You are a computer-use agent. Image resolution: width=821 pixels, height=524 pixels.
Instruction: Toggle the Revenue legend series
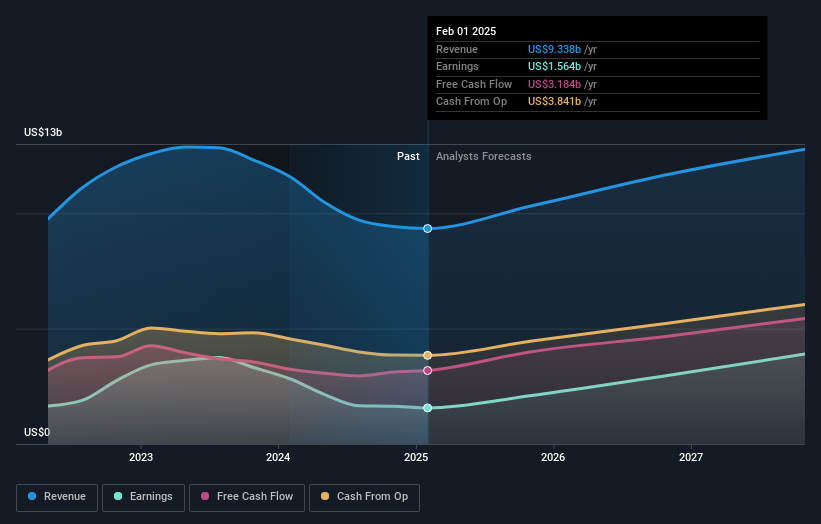click(x=57, y=497)
